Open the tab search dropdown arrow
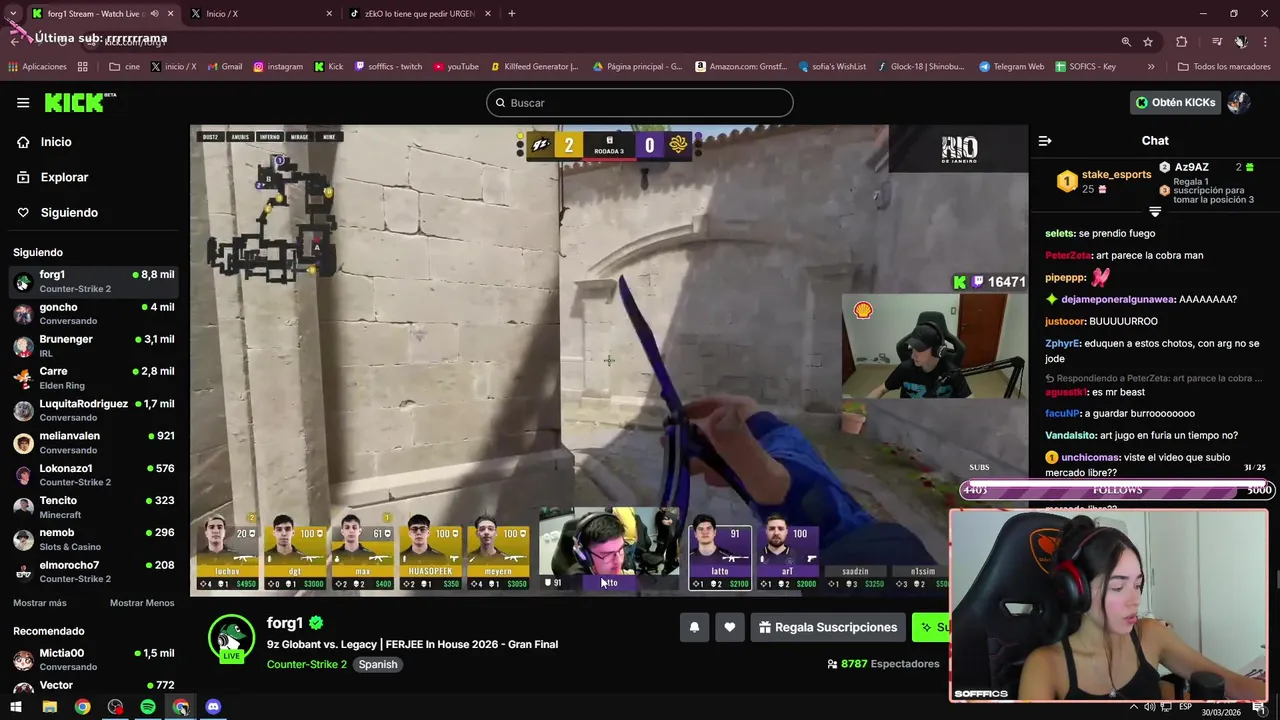 click(13, 14)
